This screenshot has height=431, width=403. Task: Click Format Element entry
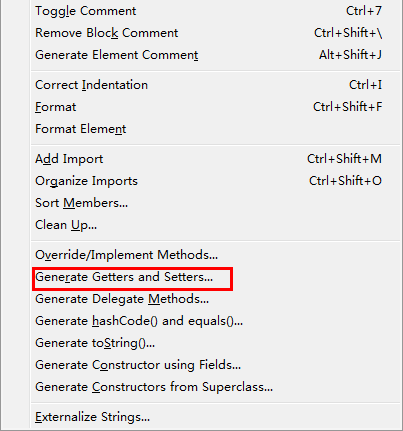(x=215, y=129)
